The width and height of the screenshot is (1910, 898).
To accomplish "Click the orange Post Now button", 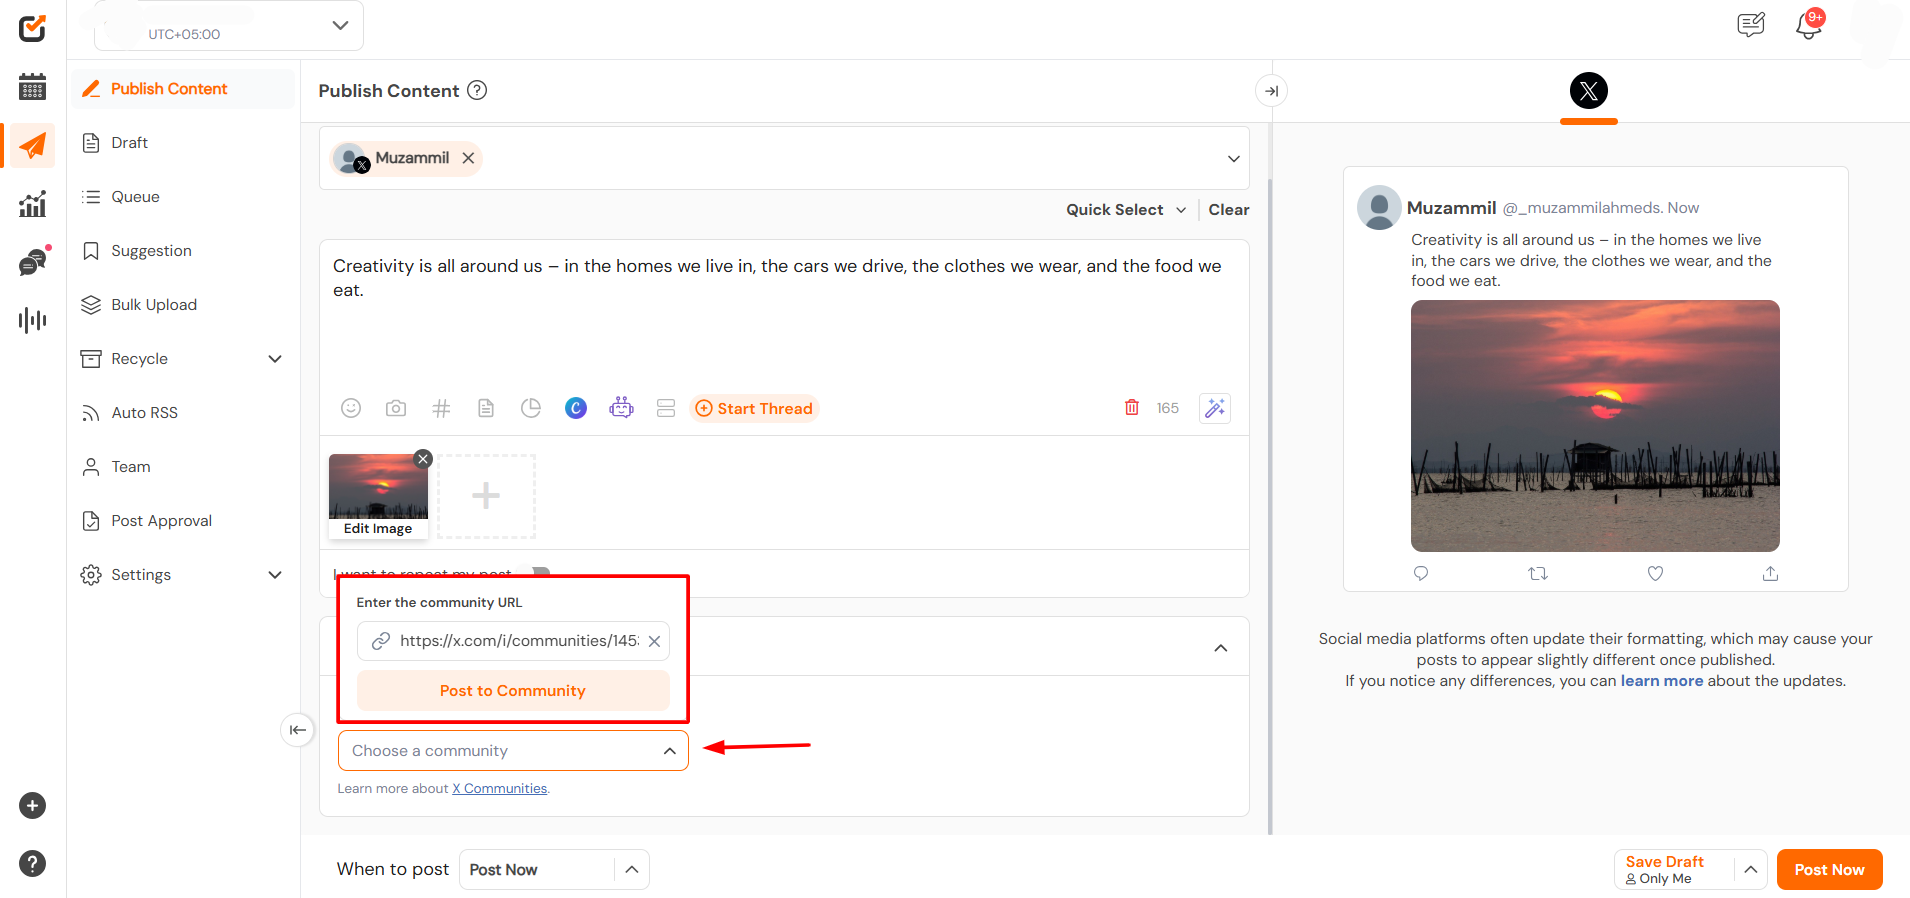I will click(x=1829, y=870).
